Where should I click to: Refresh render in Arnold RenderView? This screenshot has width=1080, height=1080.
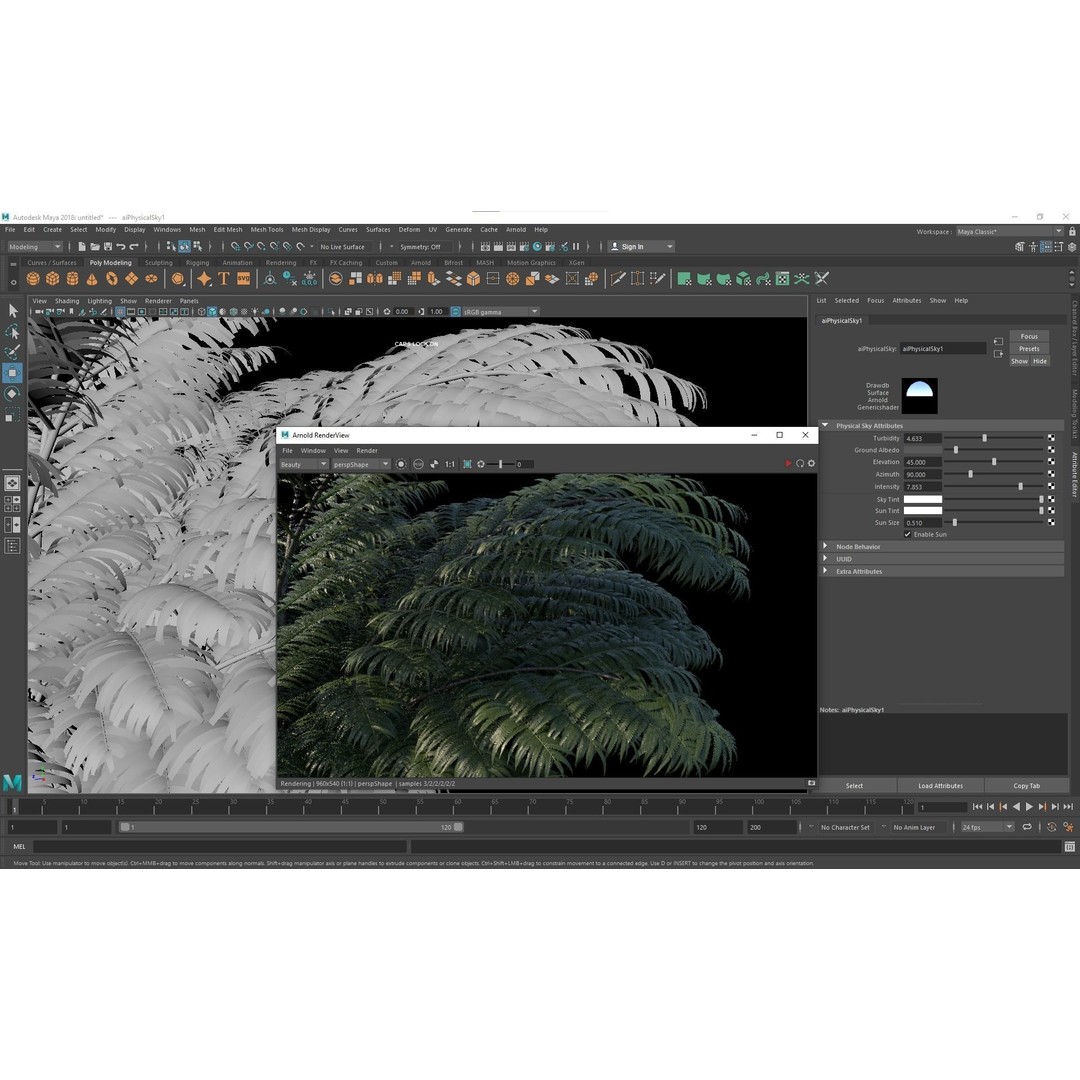[x=800, y=464]
